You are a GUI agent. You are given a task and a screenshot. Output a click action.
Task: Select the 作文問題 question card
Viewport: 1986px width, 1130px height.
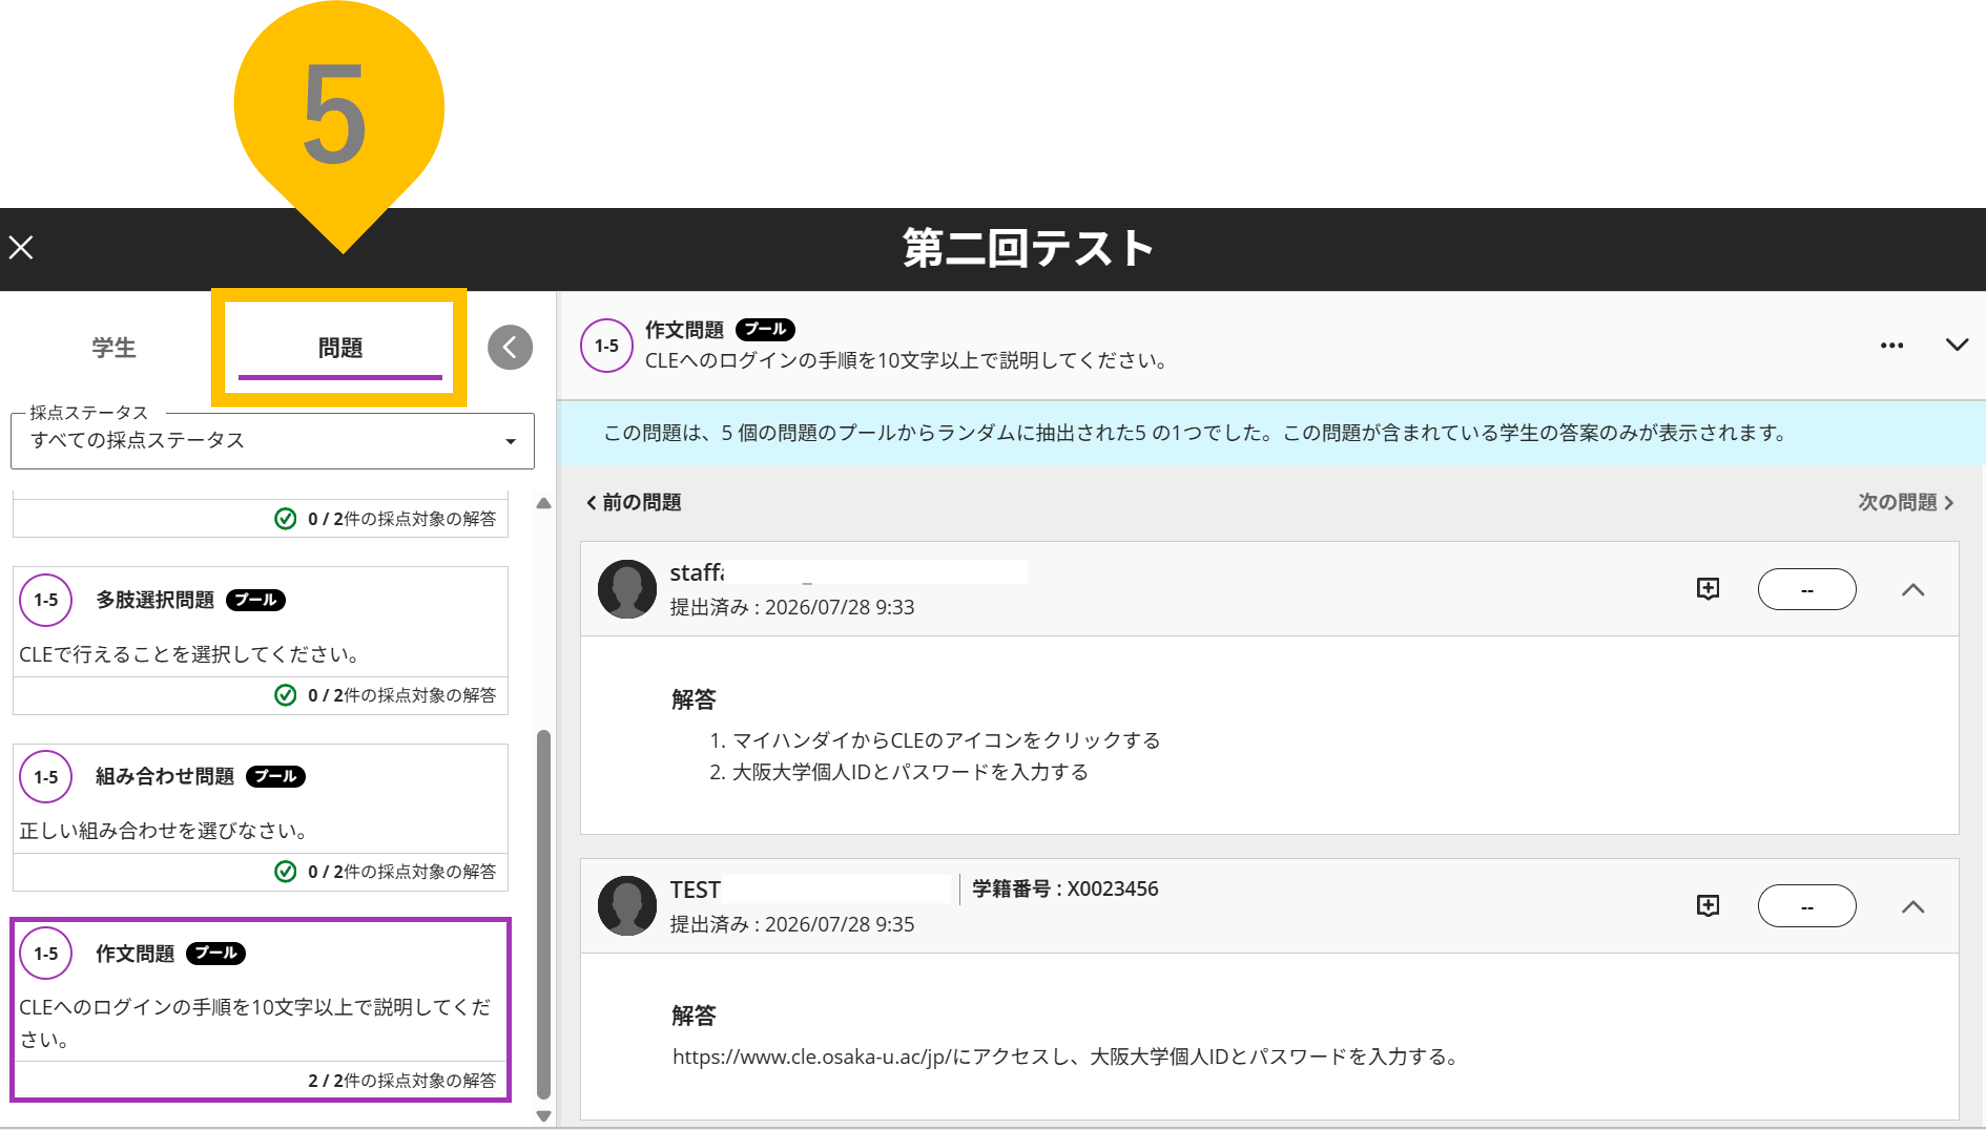tap(260, 1010)
